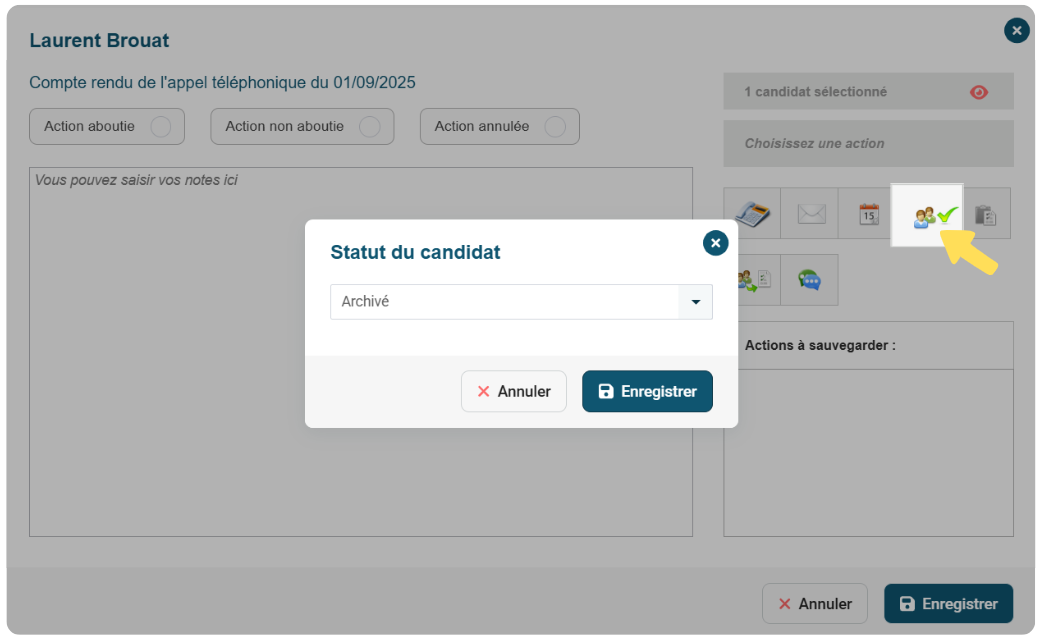Viewport: 1042px width, 644px height.
Task: Click the bottom Annuler button of main window
Action: 815,603
